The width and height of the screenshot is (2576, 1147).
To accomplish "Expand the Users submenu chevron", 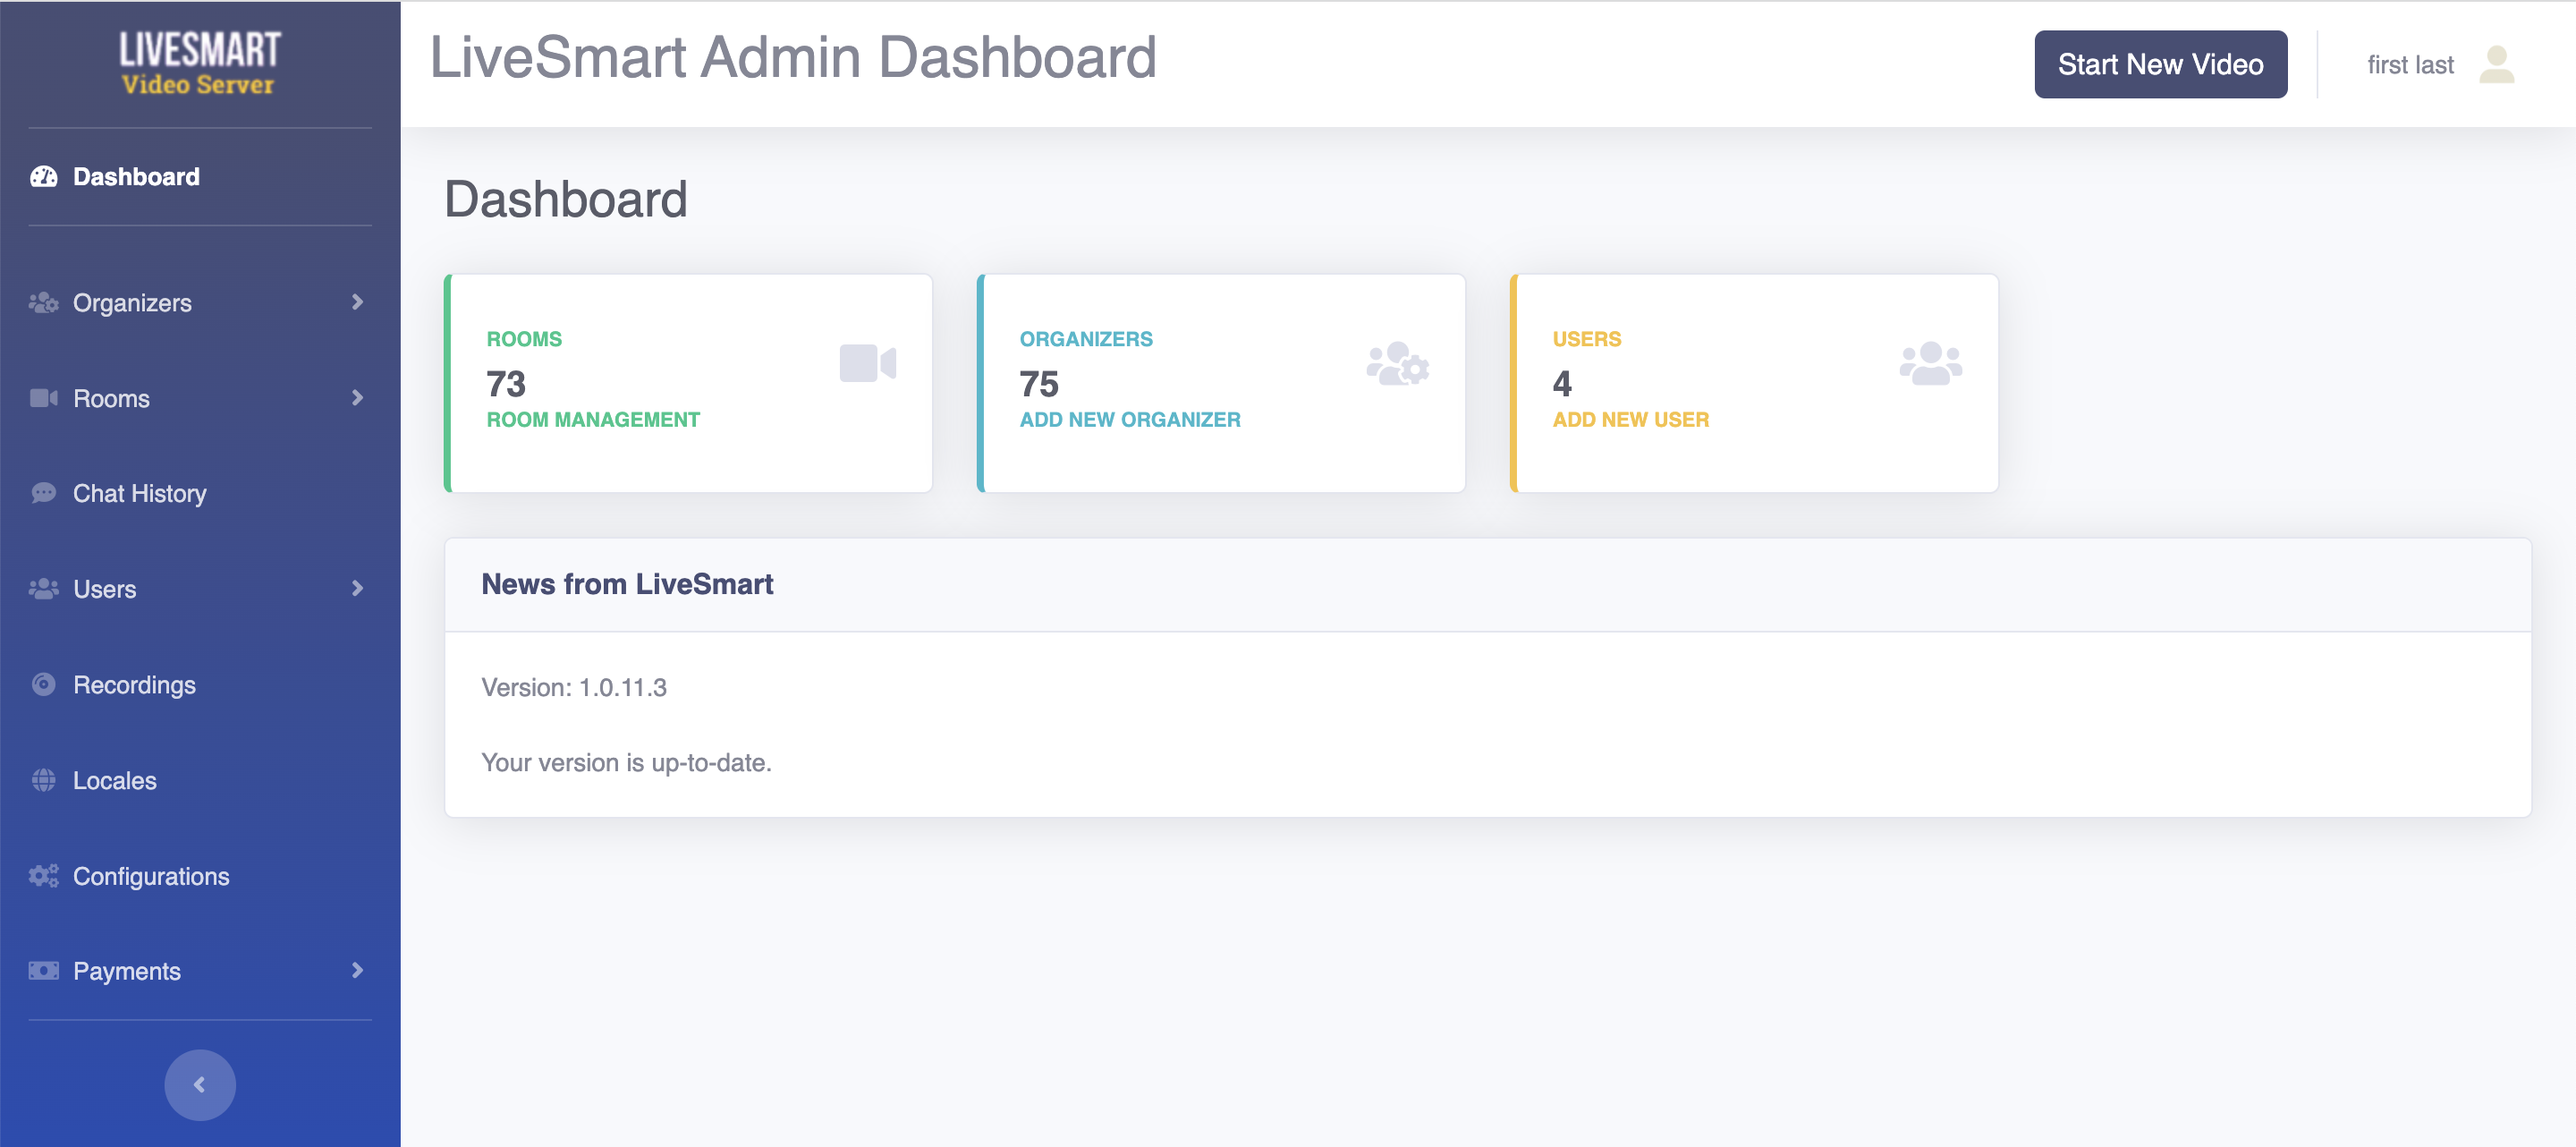I will [357, 589].
